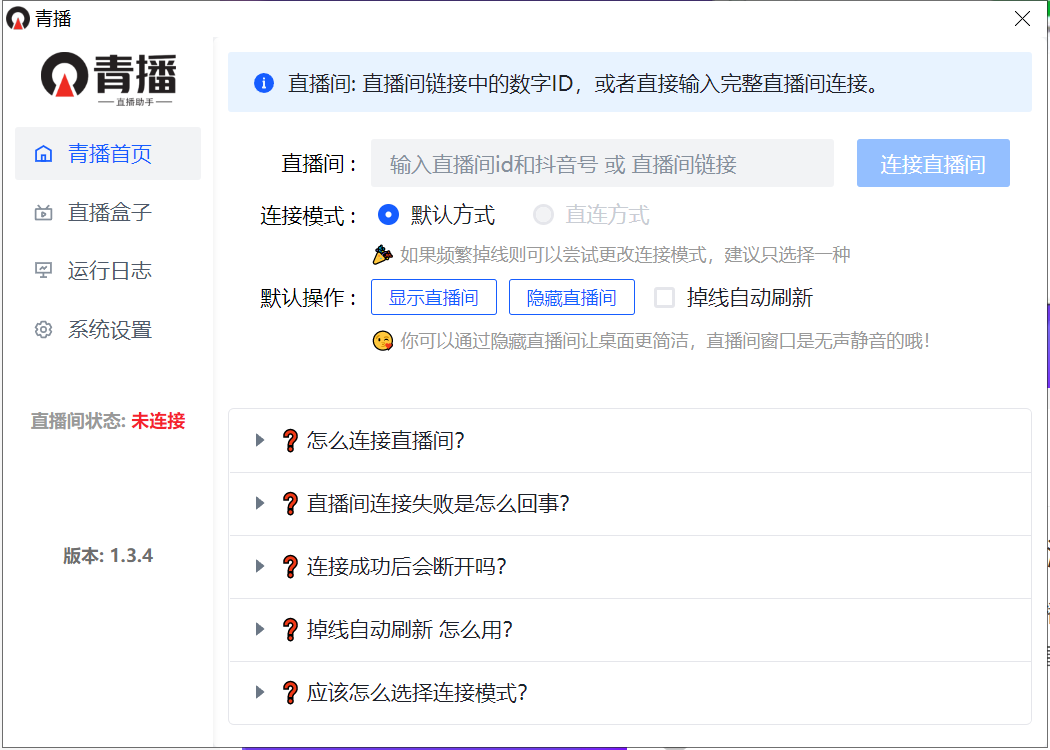Click the 未连接 status text
This screenshot has width=1050, height=750.
tap(158, 421)
